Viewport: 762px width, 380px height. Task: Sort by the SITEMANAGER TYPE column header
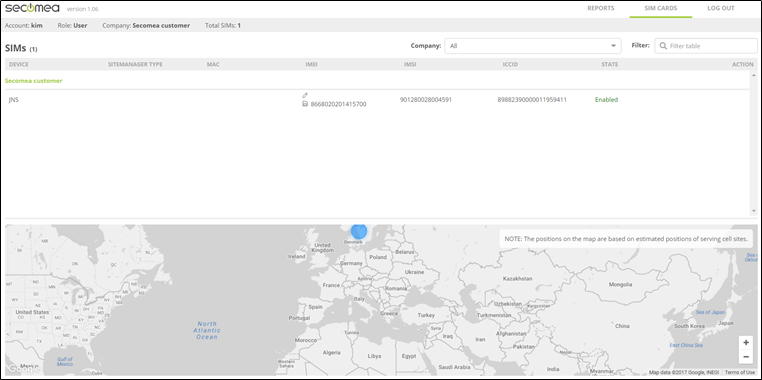[x=135, y=65]
